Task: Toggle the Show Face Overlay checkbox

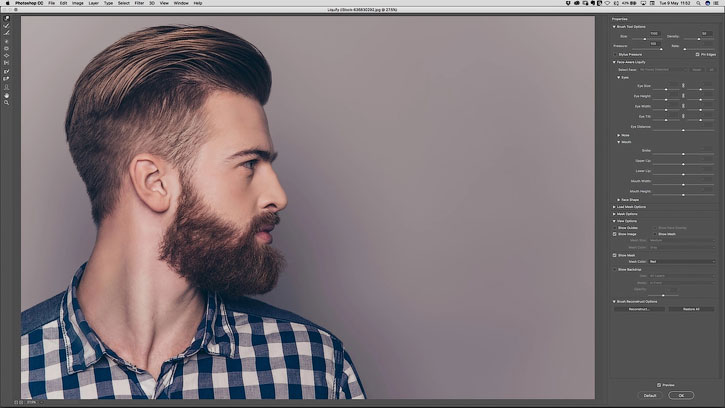Action: [x=655, y=228]
